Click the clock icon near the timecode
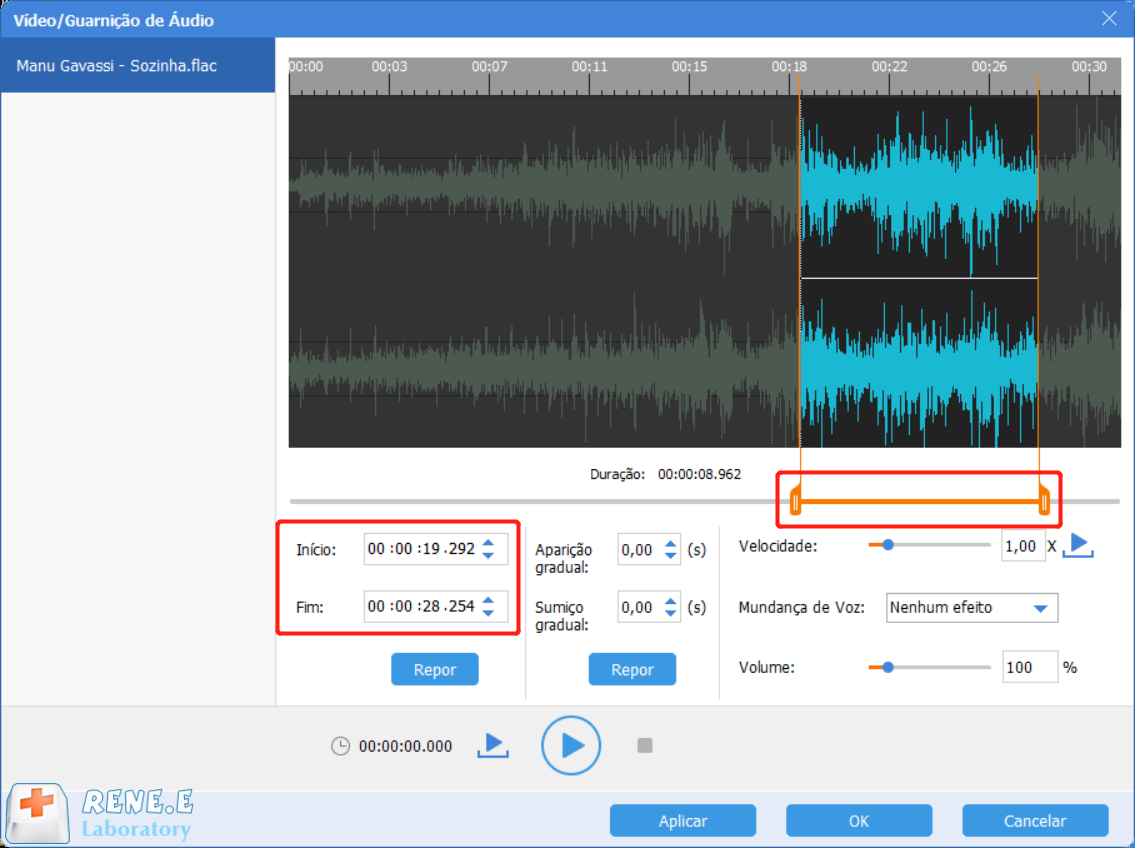This screenshot has height=848, width=1135. click(340, 746)
